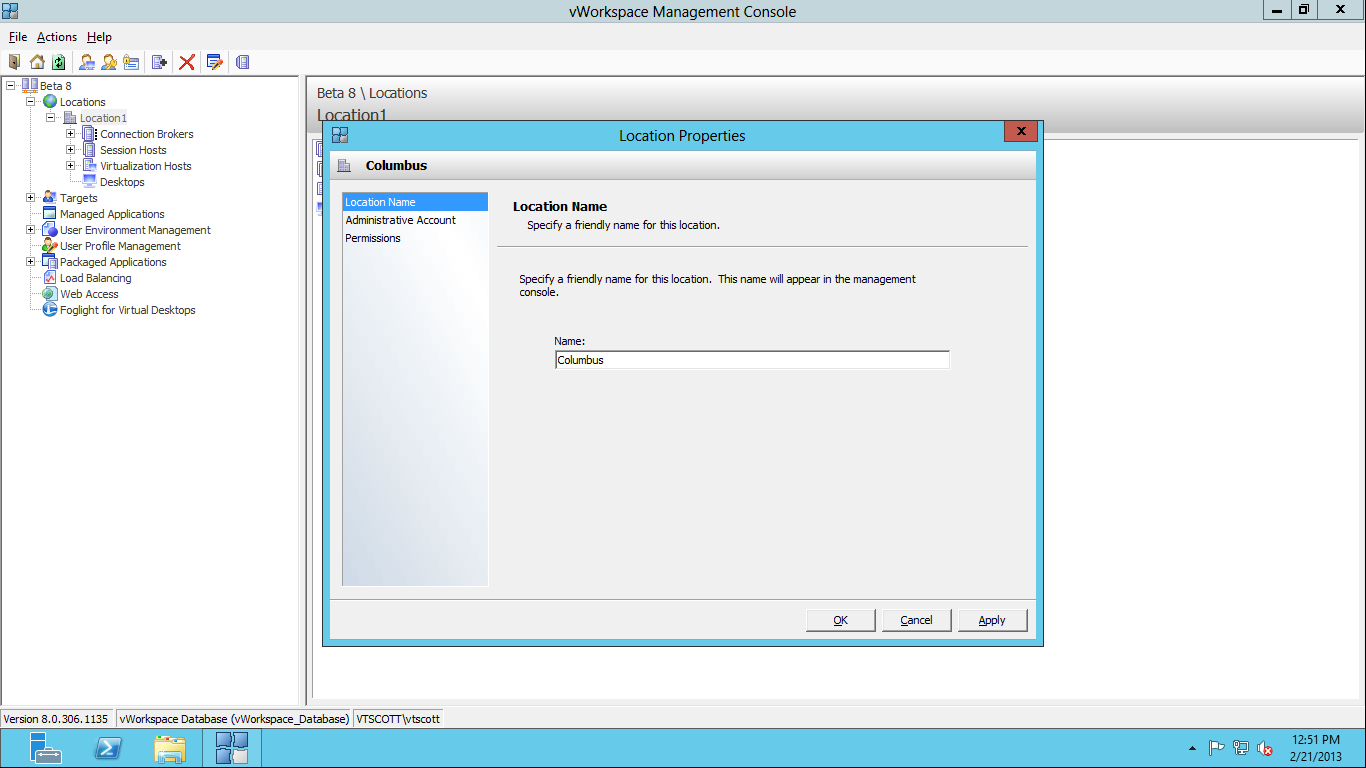Click the vWorkspace Database status entry
Image resolution: width=1366 pixels, height=768 pixels.
point(234,719)
